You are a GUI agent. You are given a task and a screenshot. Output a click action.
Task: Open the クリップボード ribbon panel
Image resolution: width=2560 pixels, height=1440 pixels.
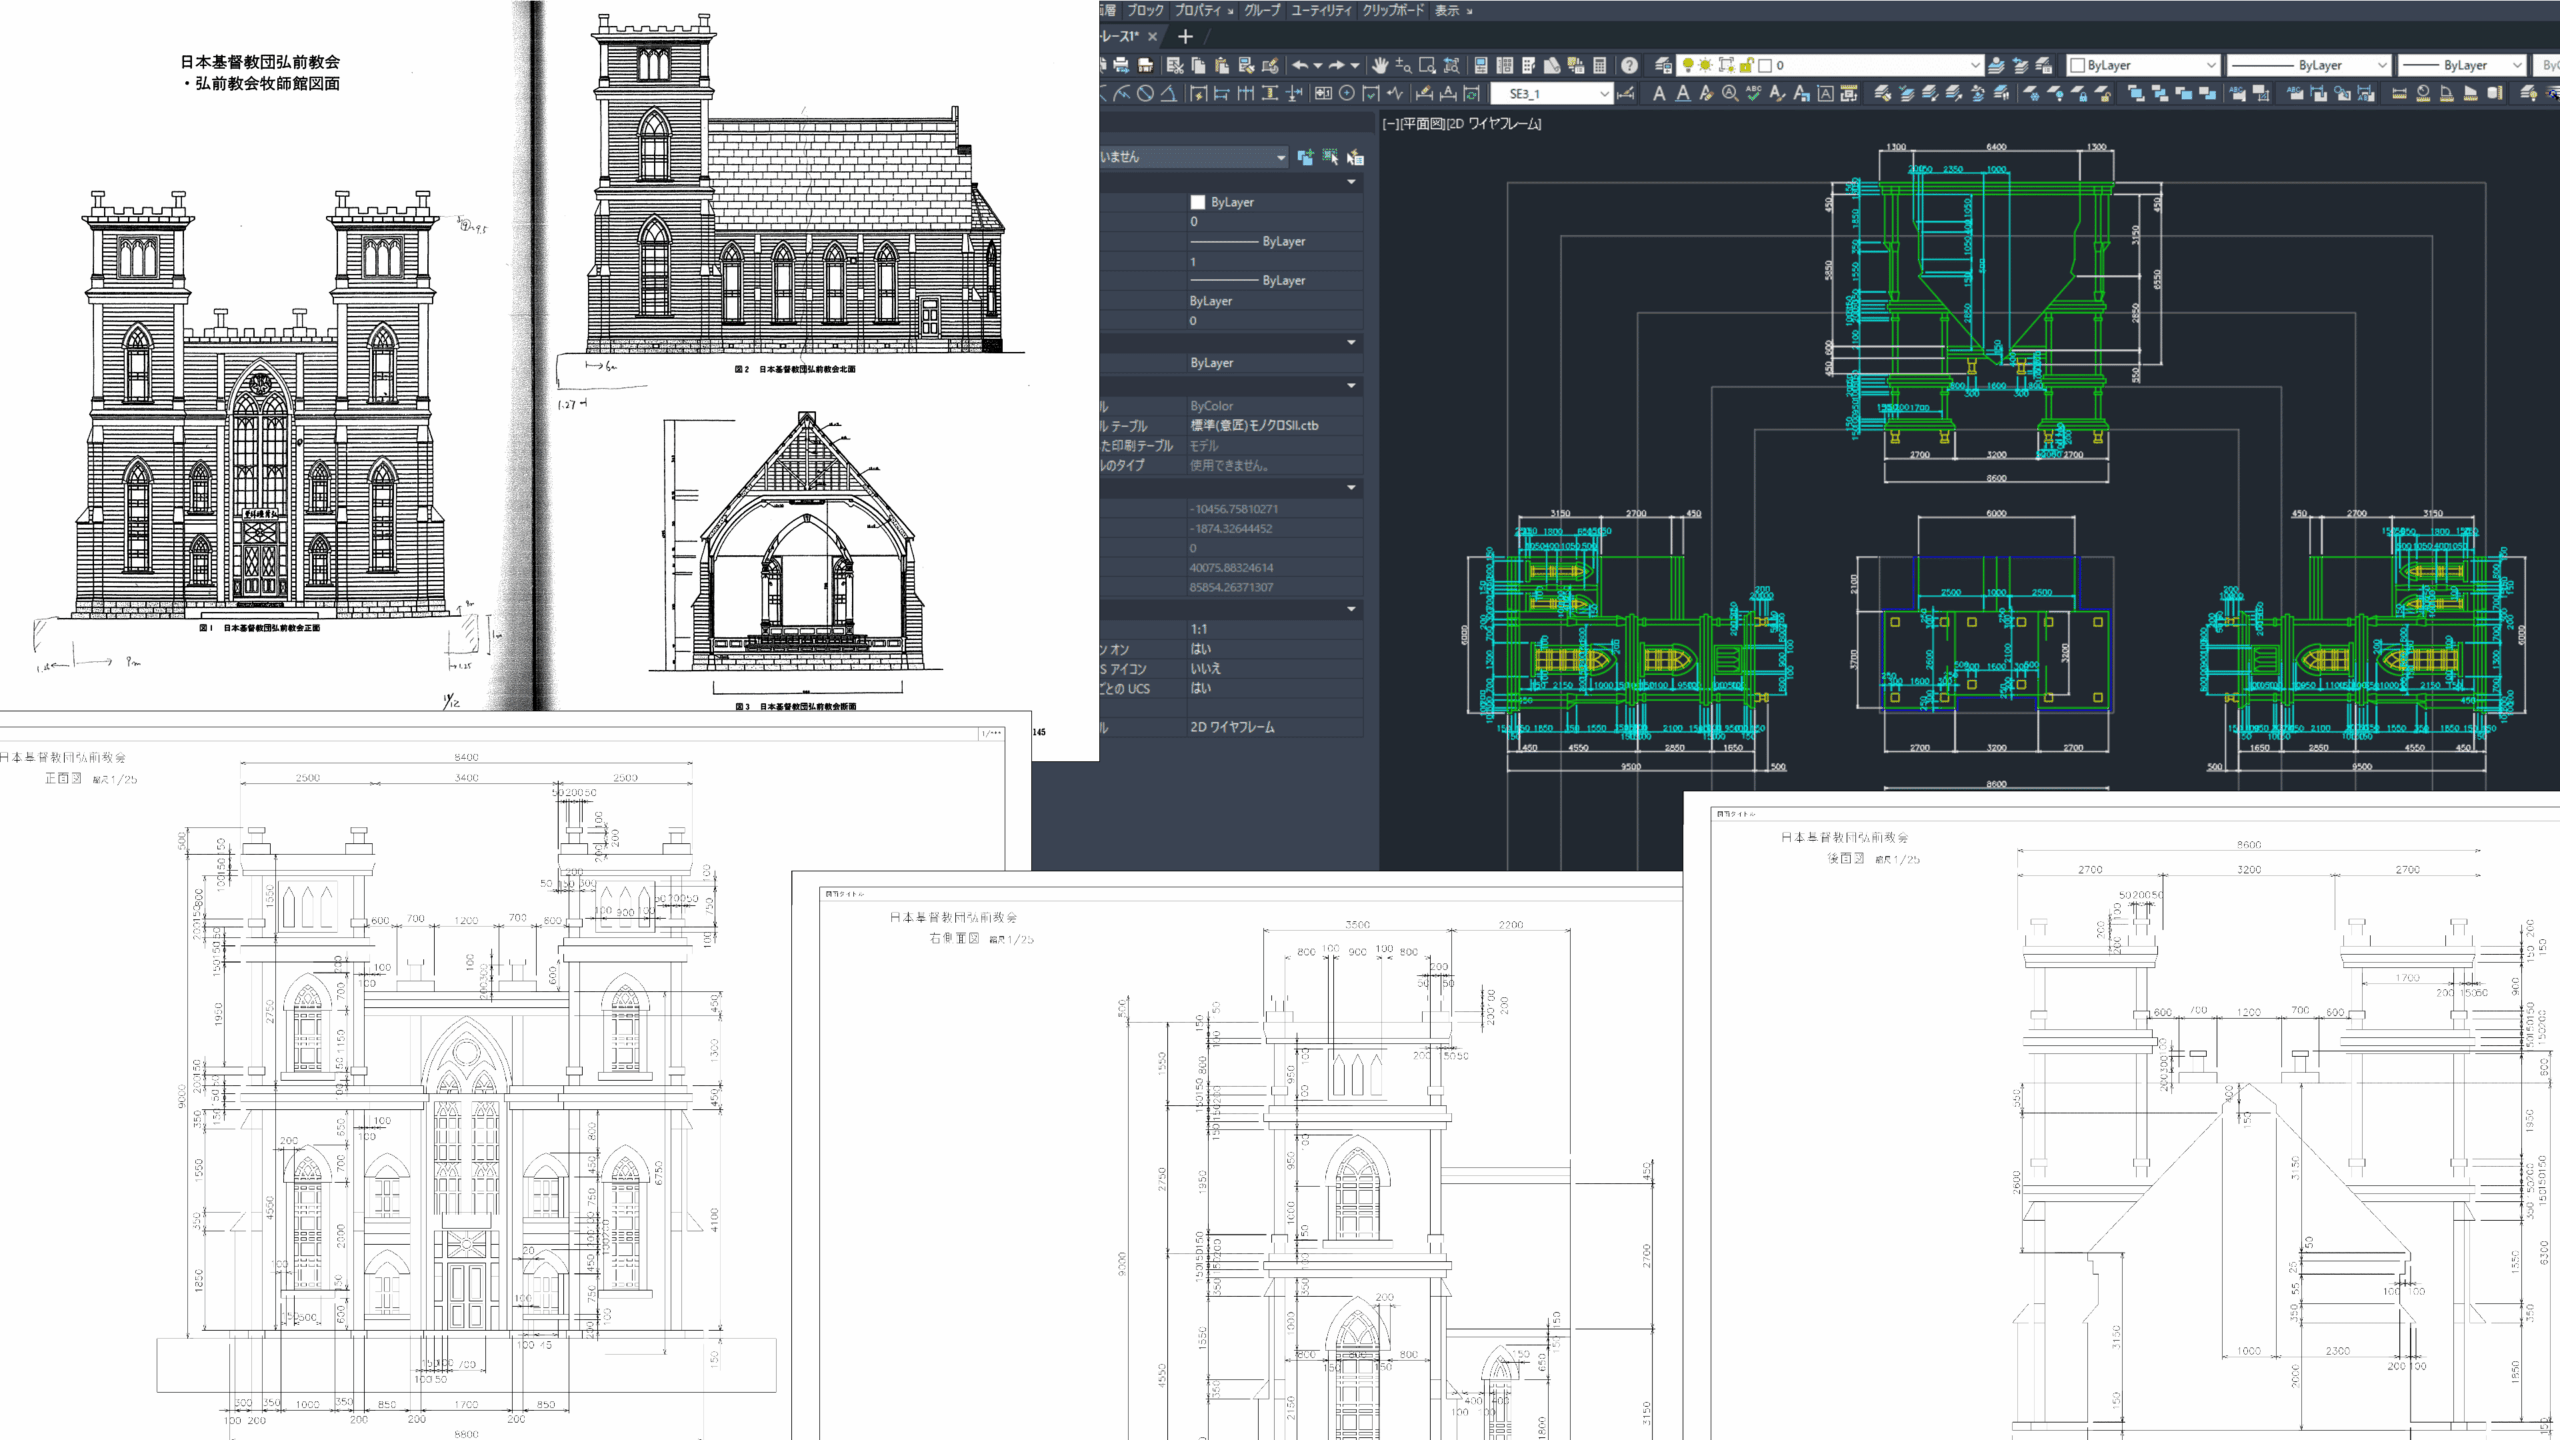tap(1396, 10)
